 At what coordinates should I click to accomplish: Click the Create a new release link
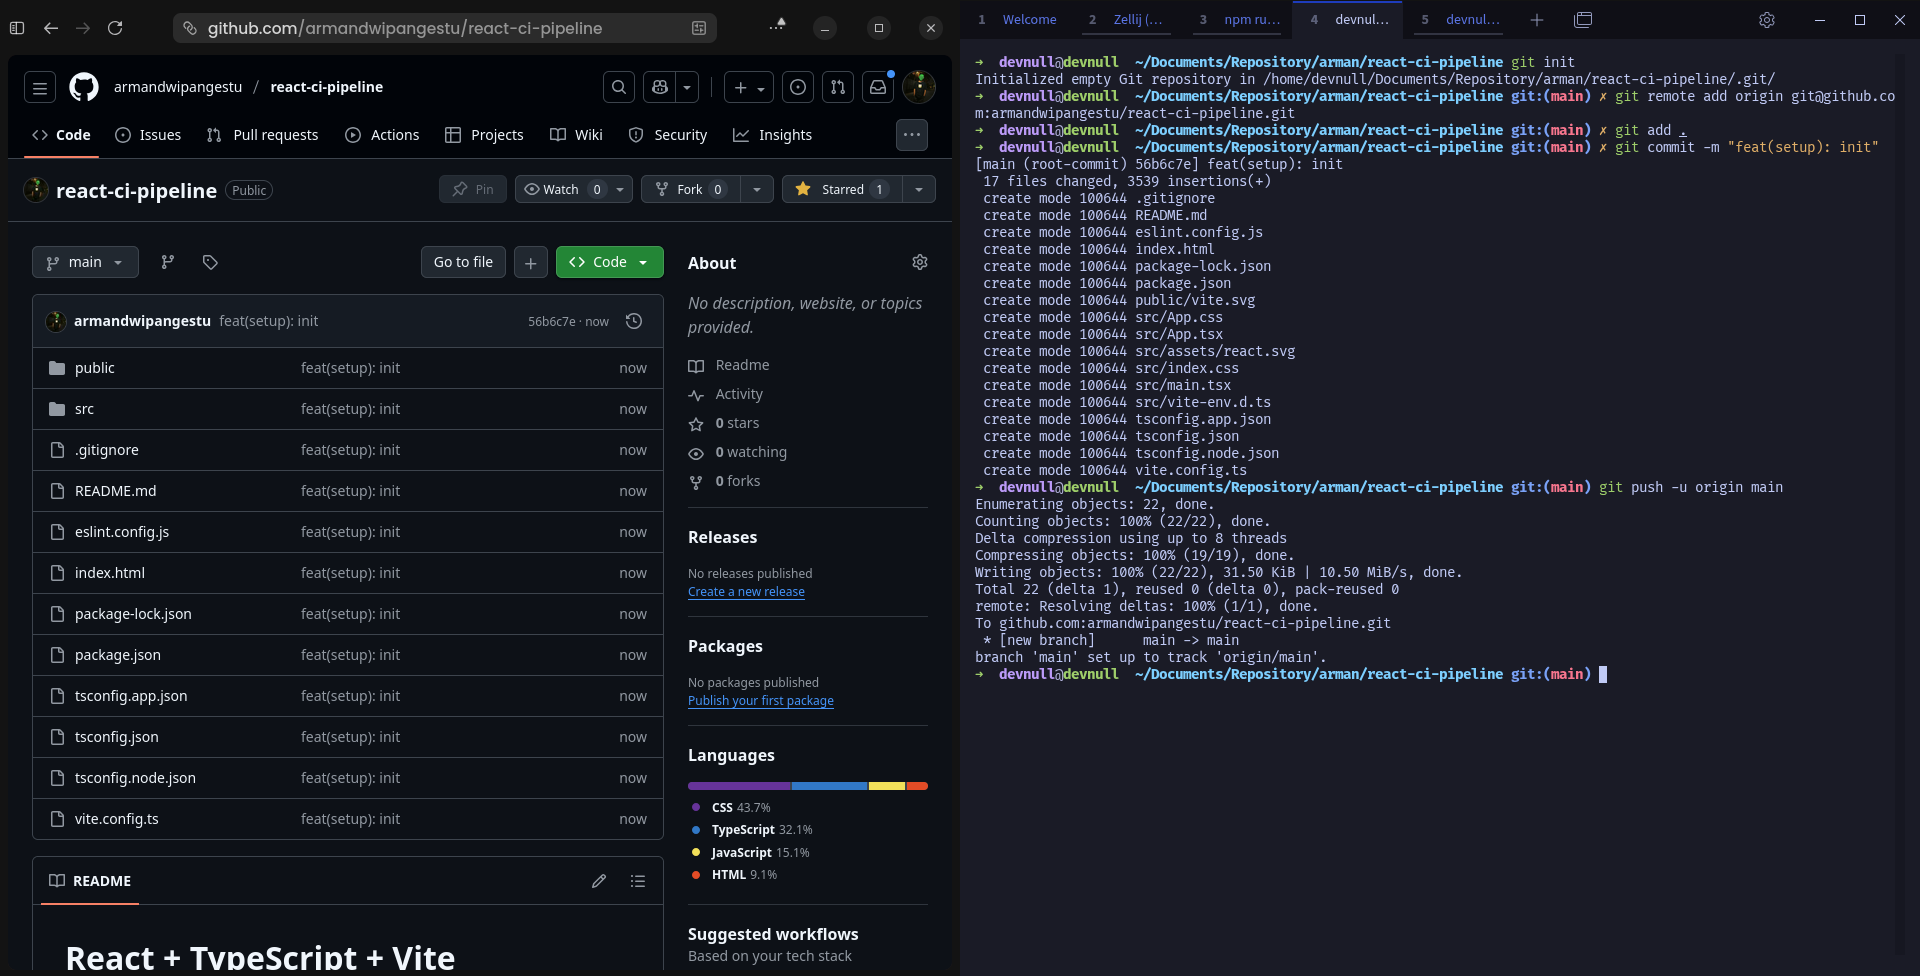[746, 591]
